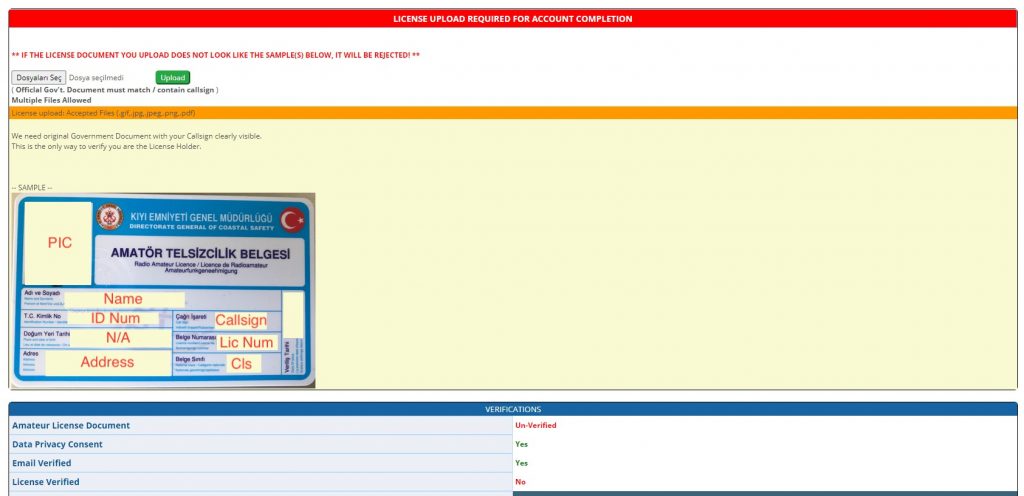
Task: Select the PIC placeholder on sample license
Action: pyautogui.click(x=59, y=243)
